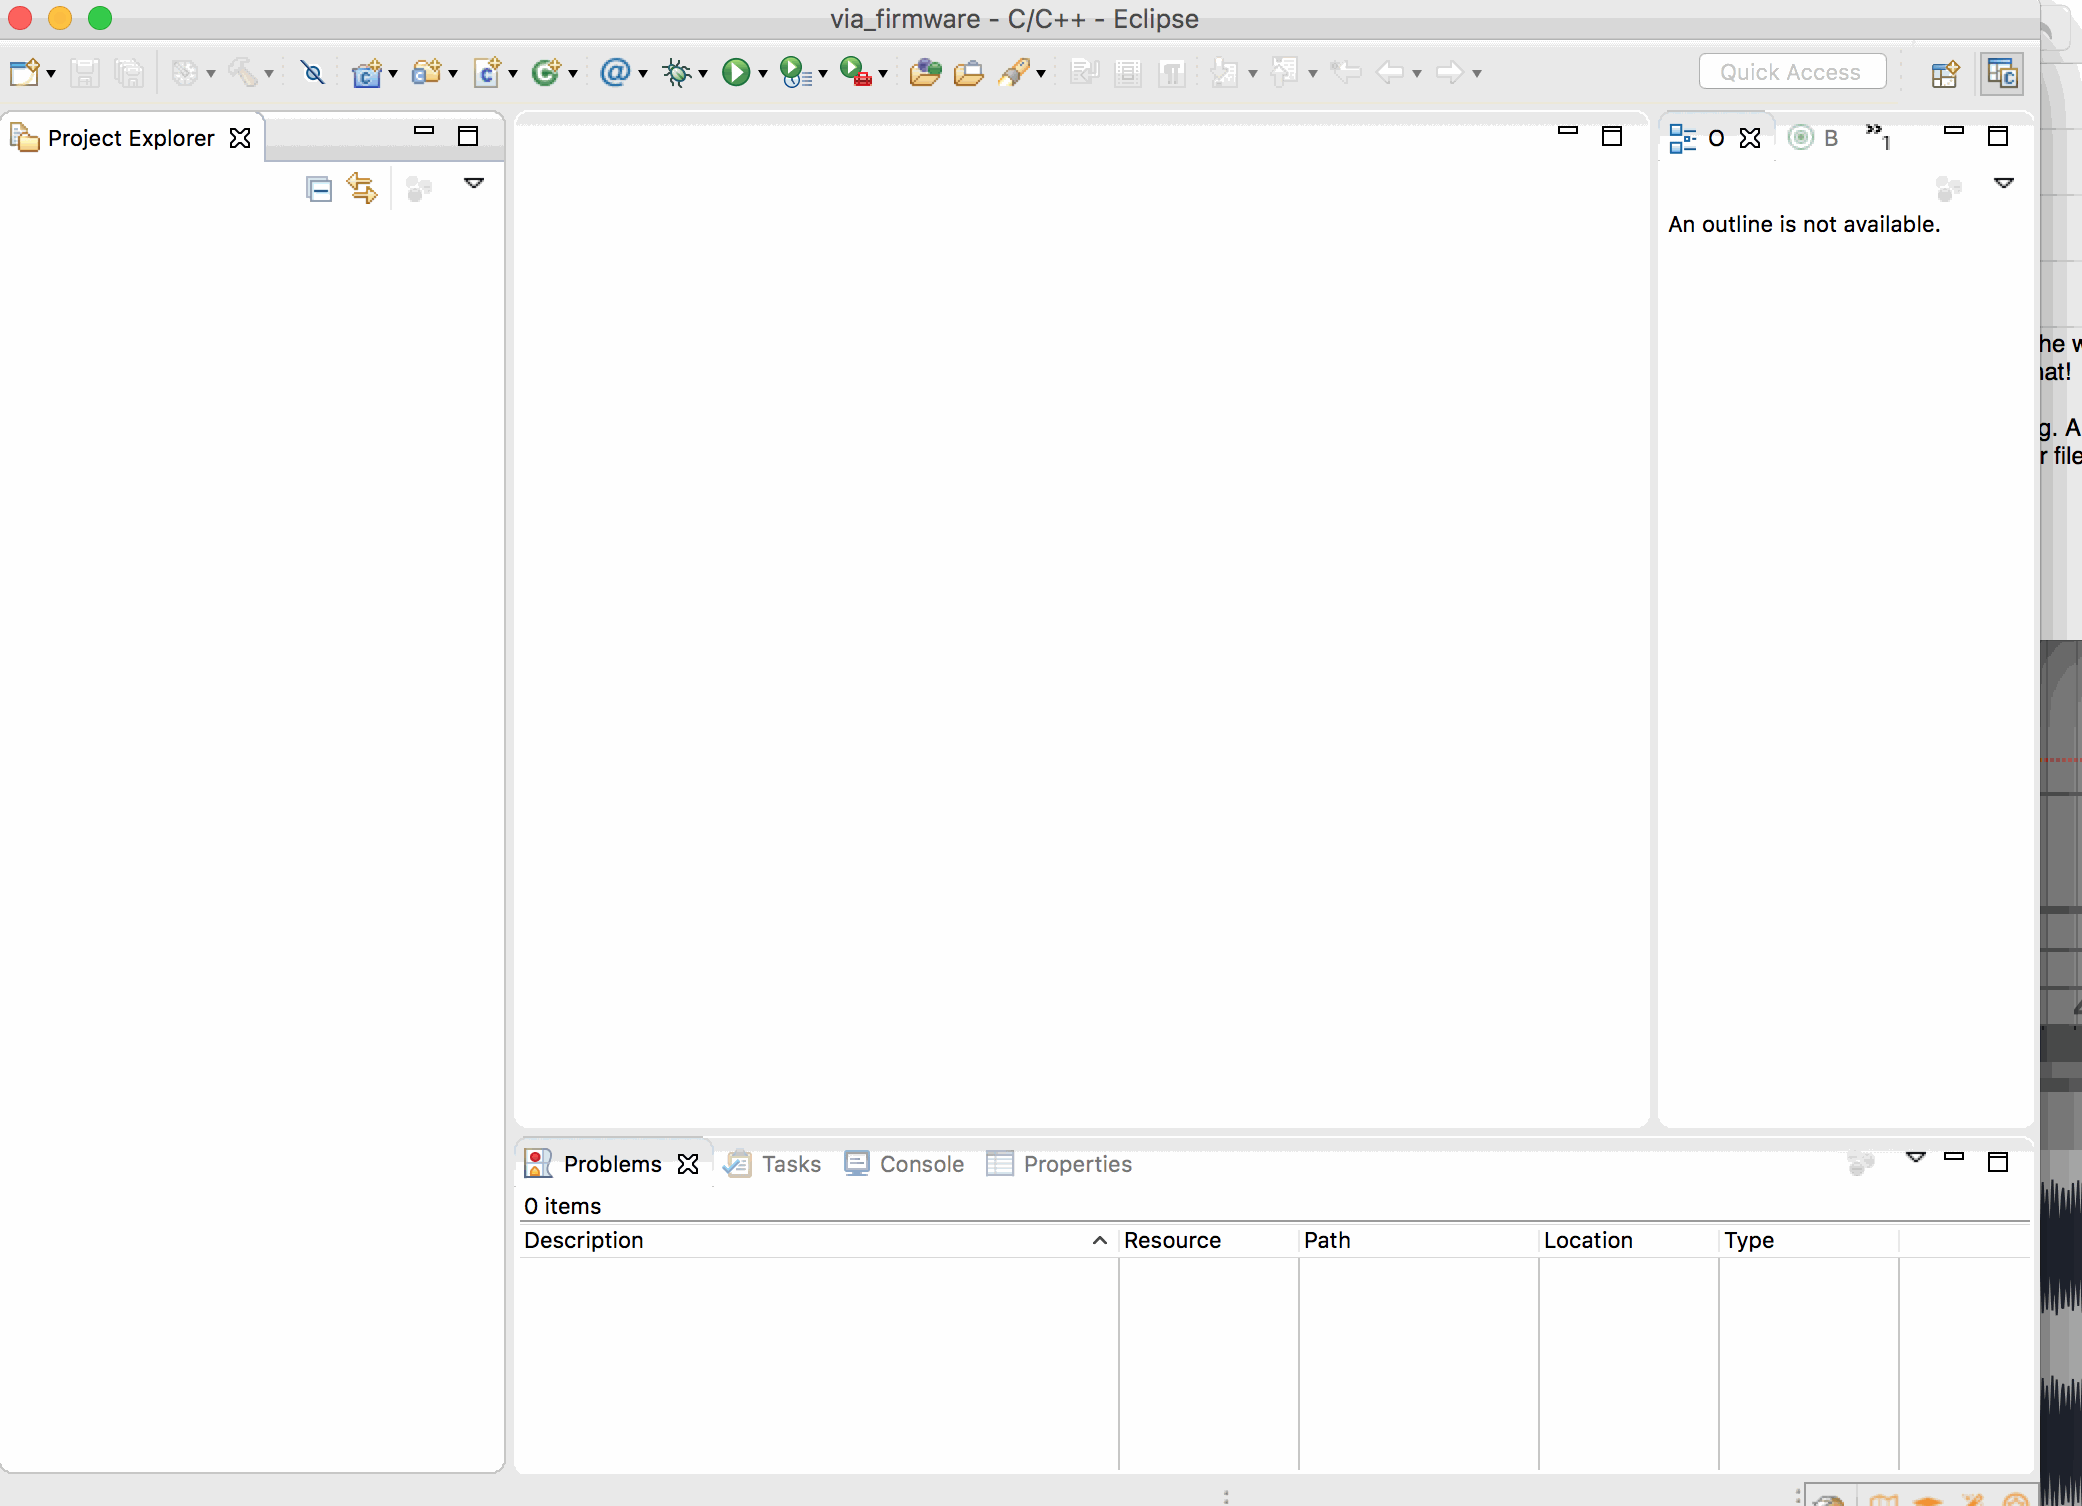Viewport: 2082px width, 1506px height.
Task: Click the Save toolbar icon
Action: pos(85,72)
